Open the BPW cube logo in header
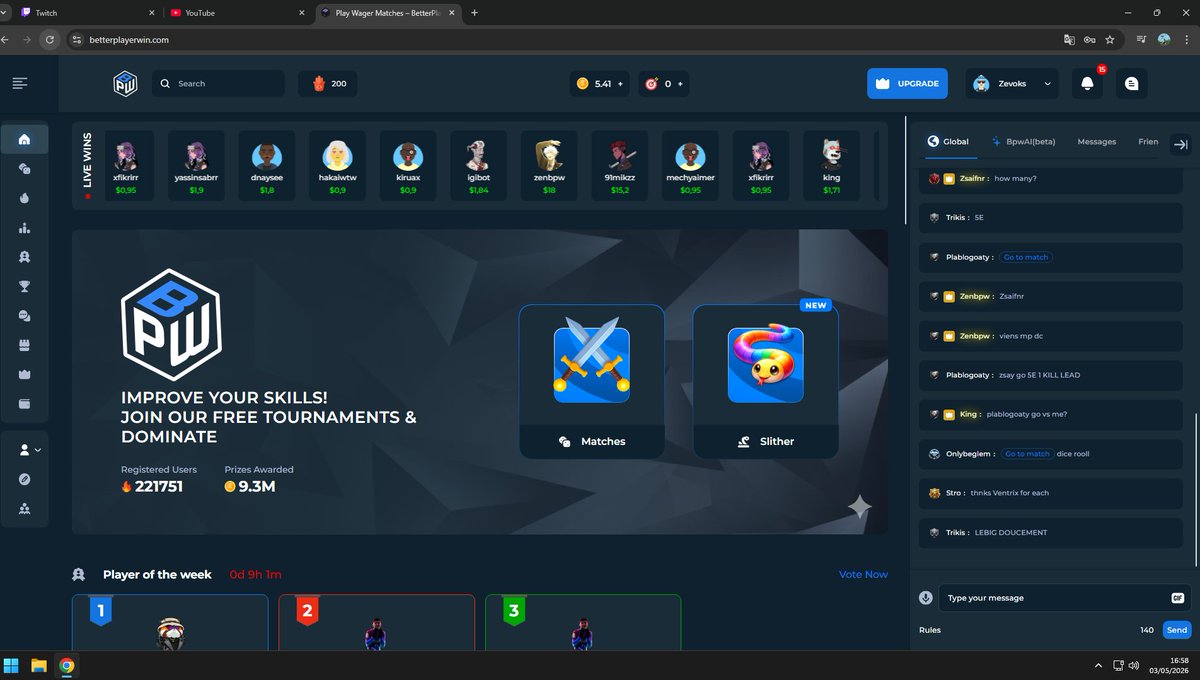Viewport: 1200px width, 680px height. [125, 83]
